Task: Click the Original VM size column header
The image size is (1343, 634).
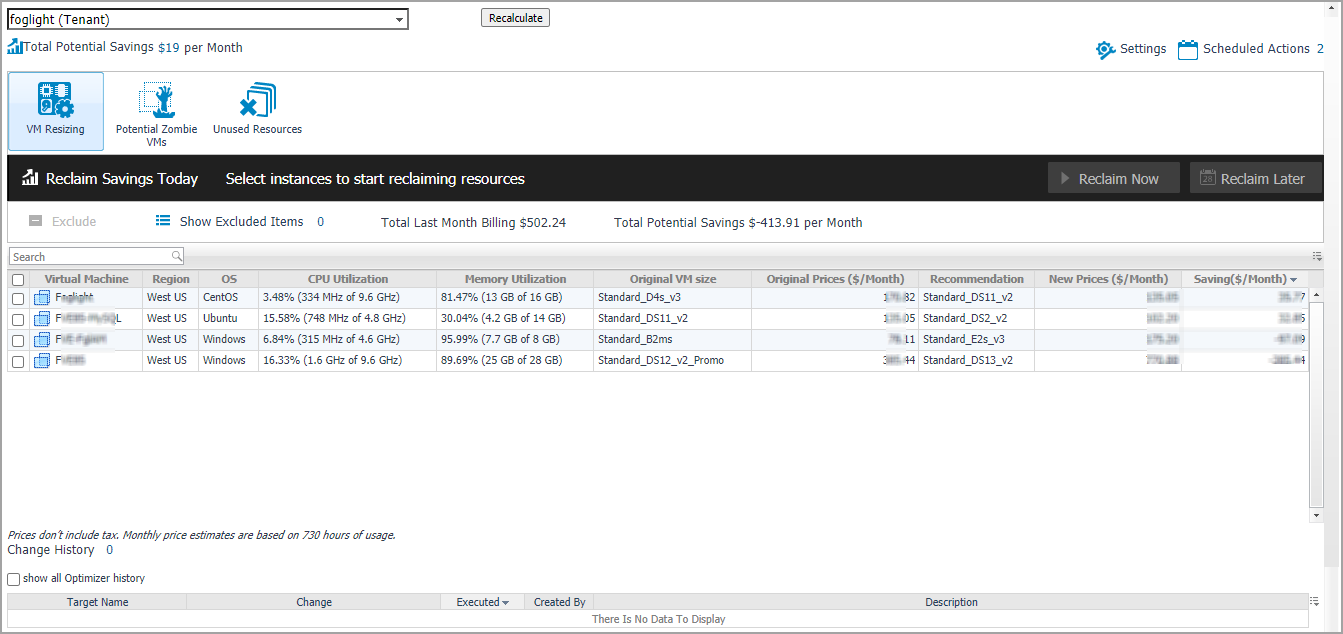Action: (673, 279)
